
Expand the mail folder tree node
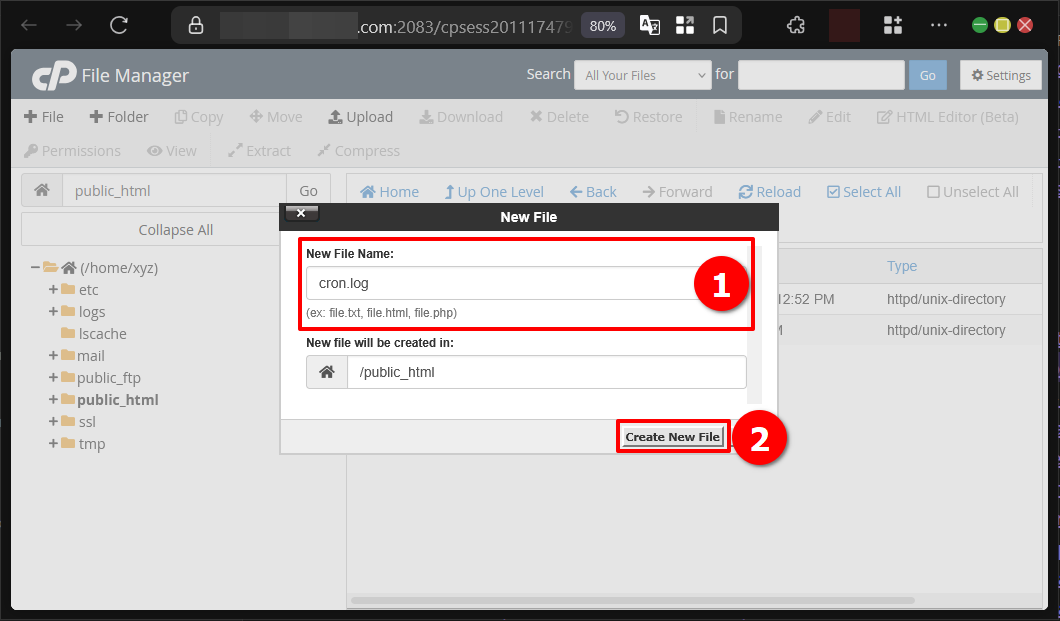pos(53,356)
